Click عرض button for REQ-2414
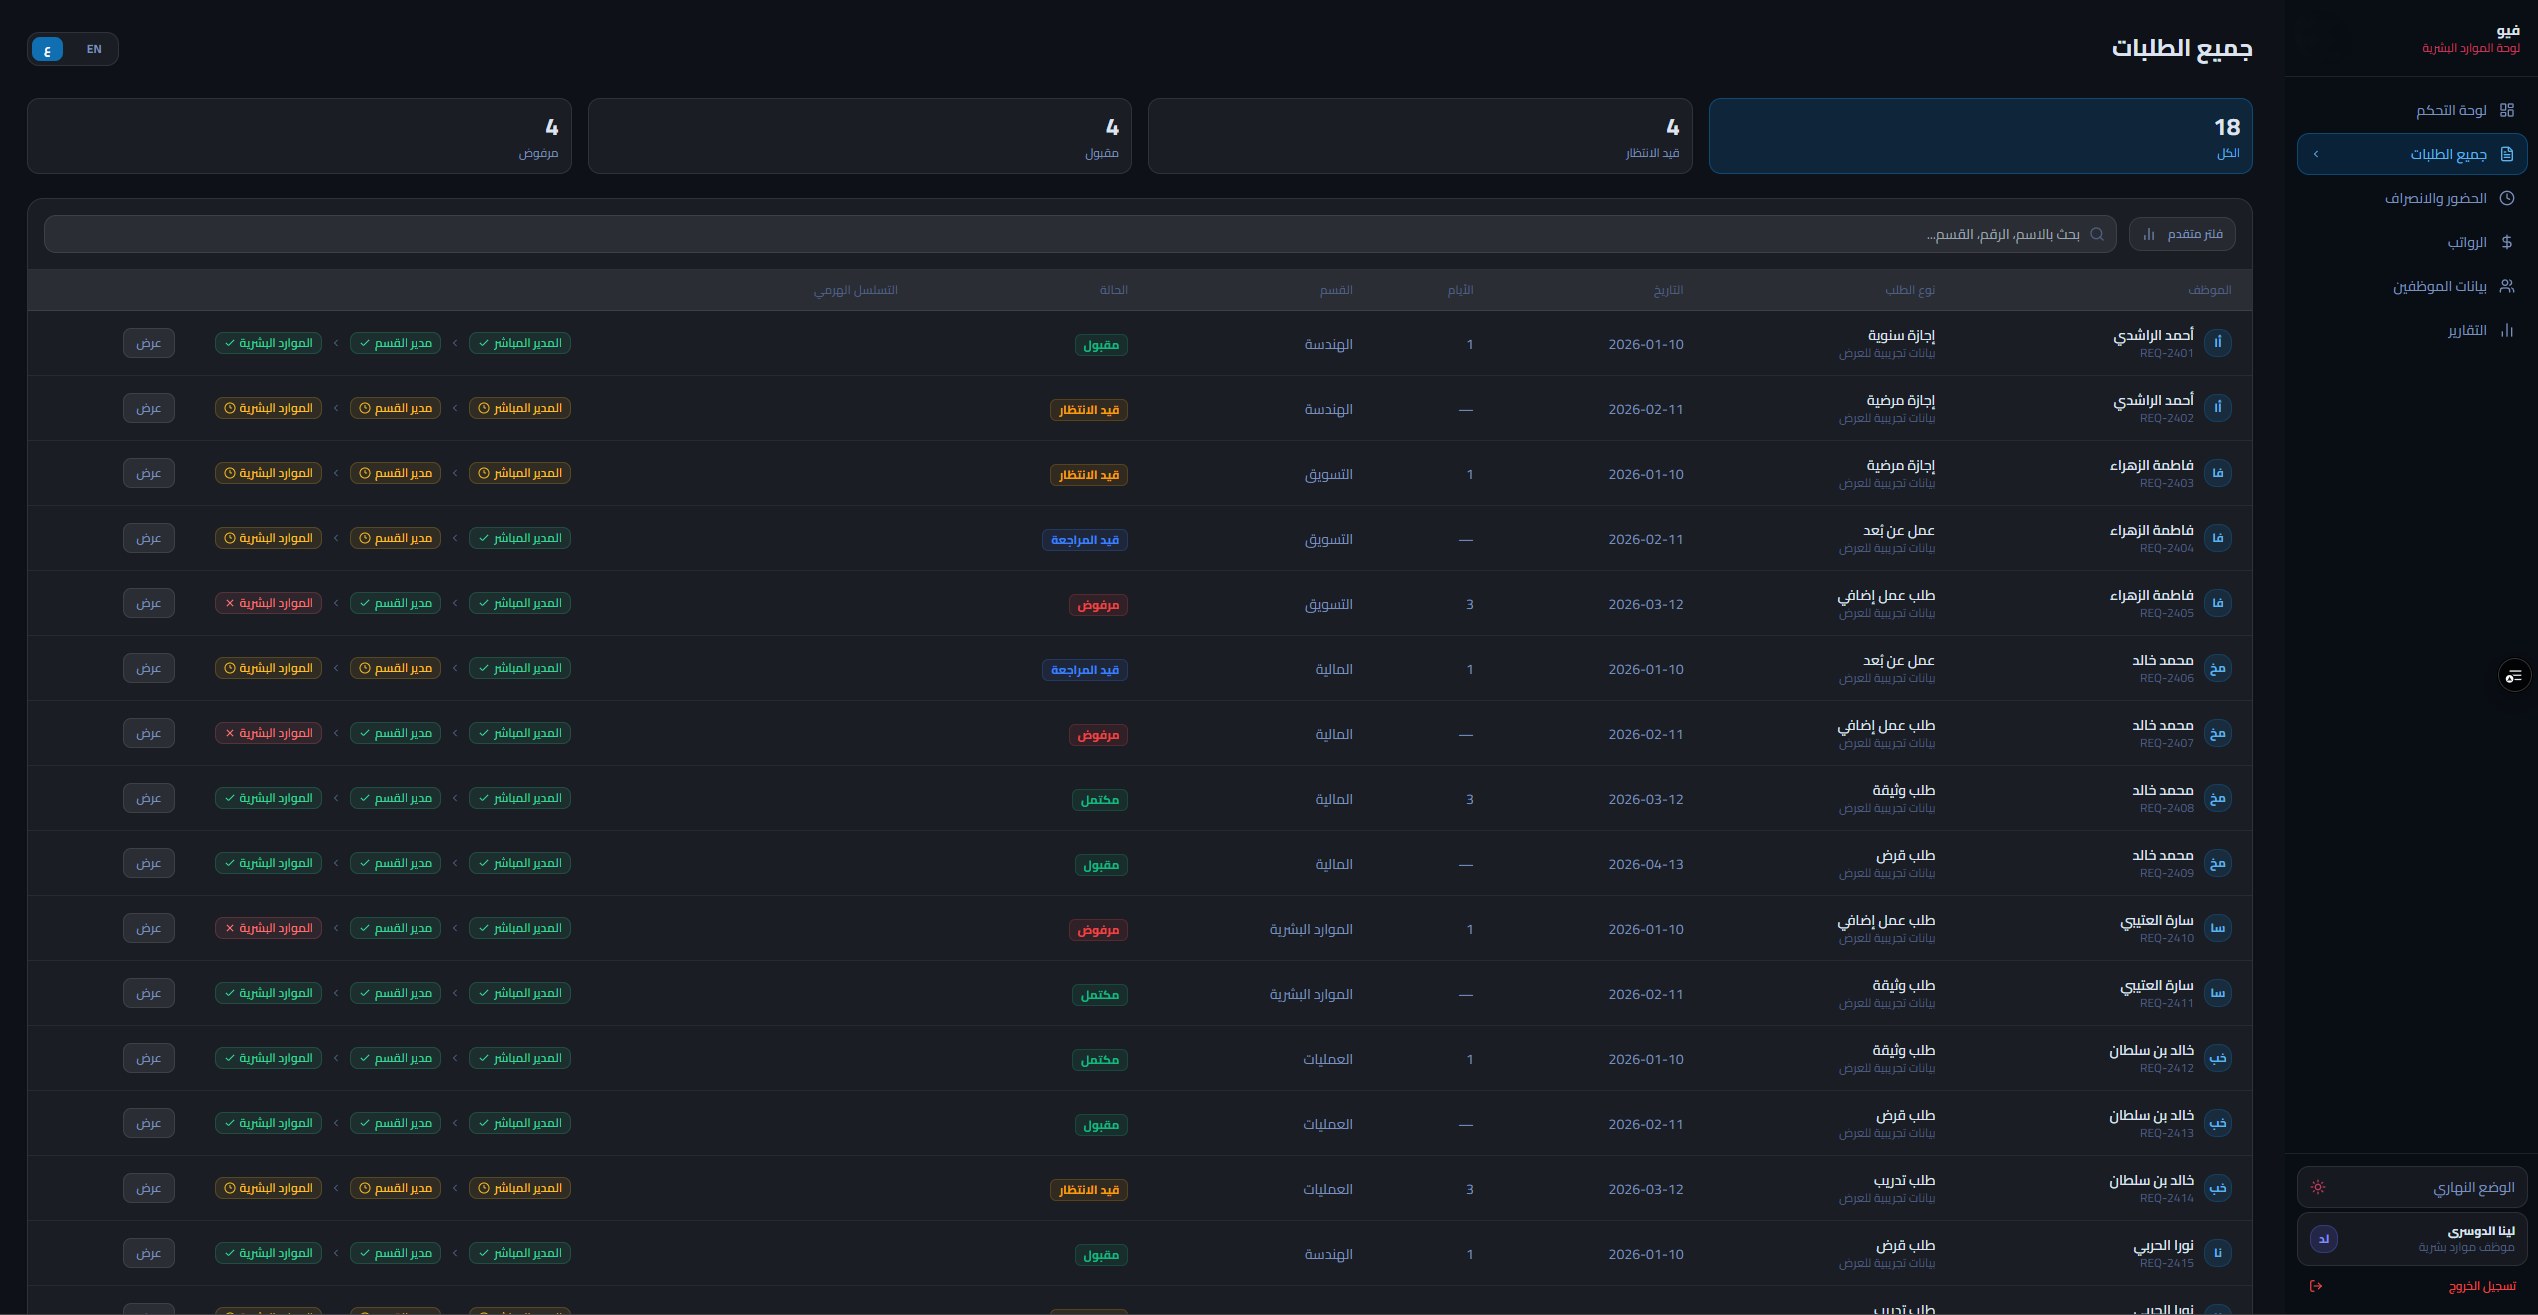This screenshot has height=1315, width=2538. tap(149, 1188)
